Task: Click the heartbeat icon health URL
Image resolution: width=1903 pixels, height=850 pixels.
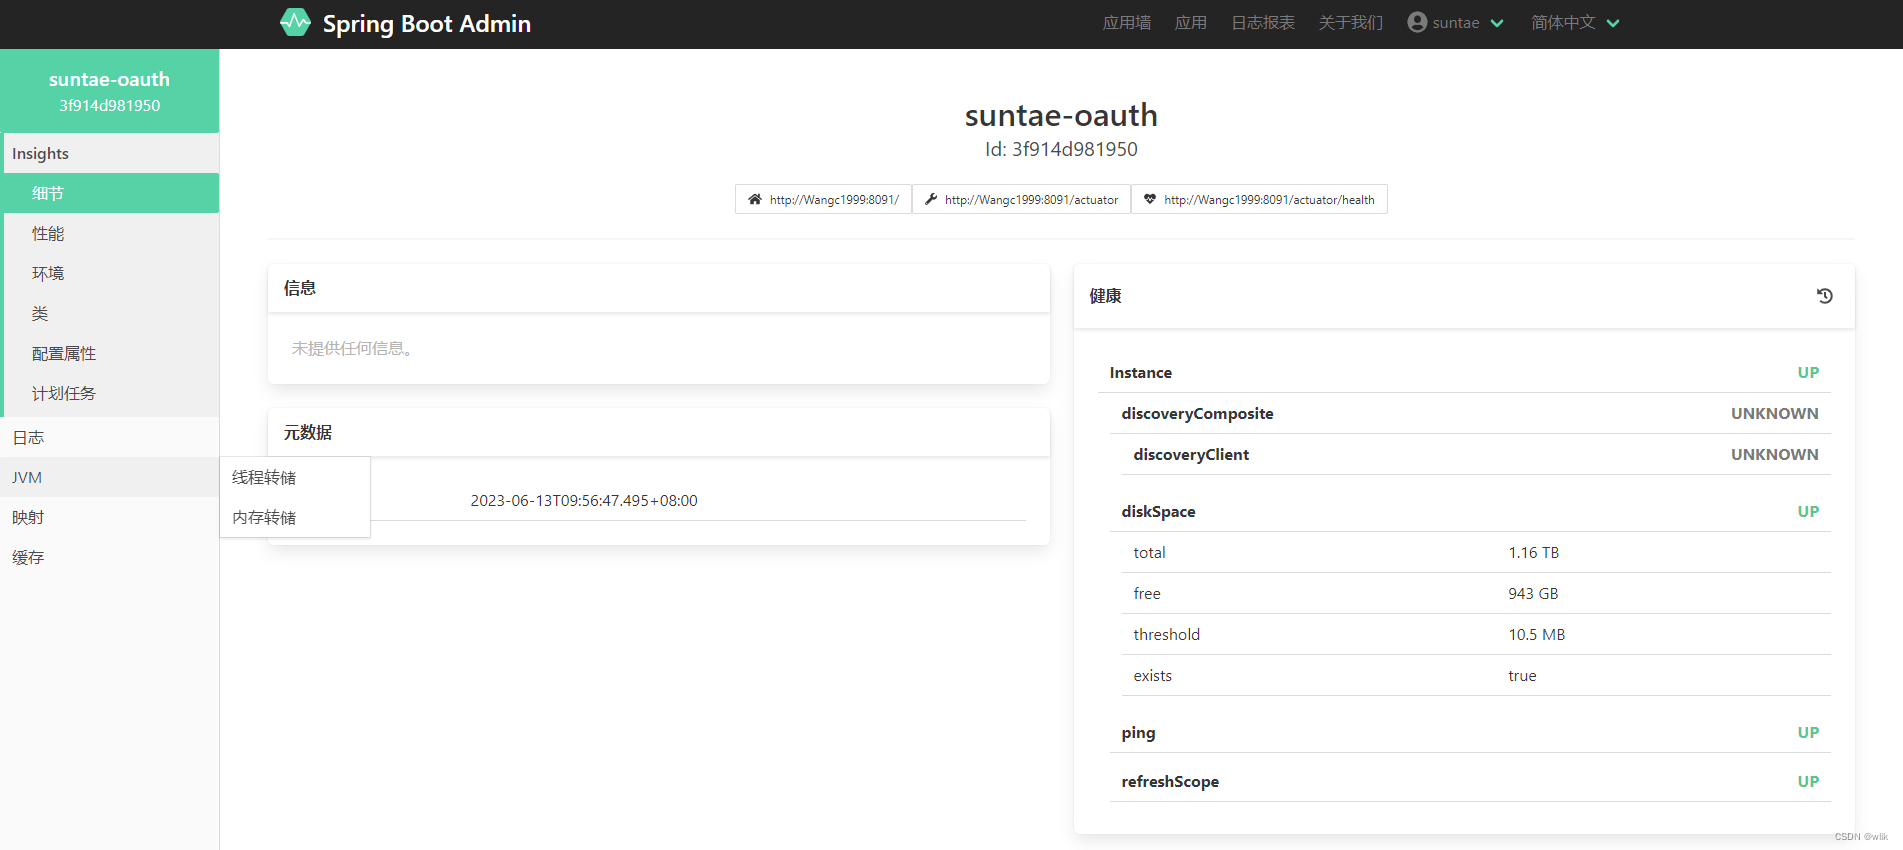Action: click(1259, 199)
